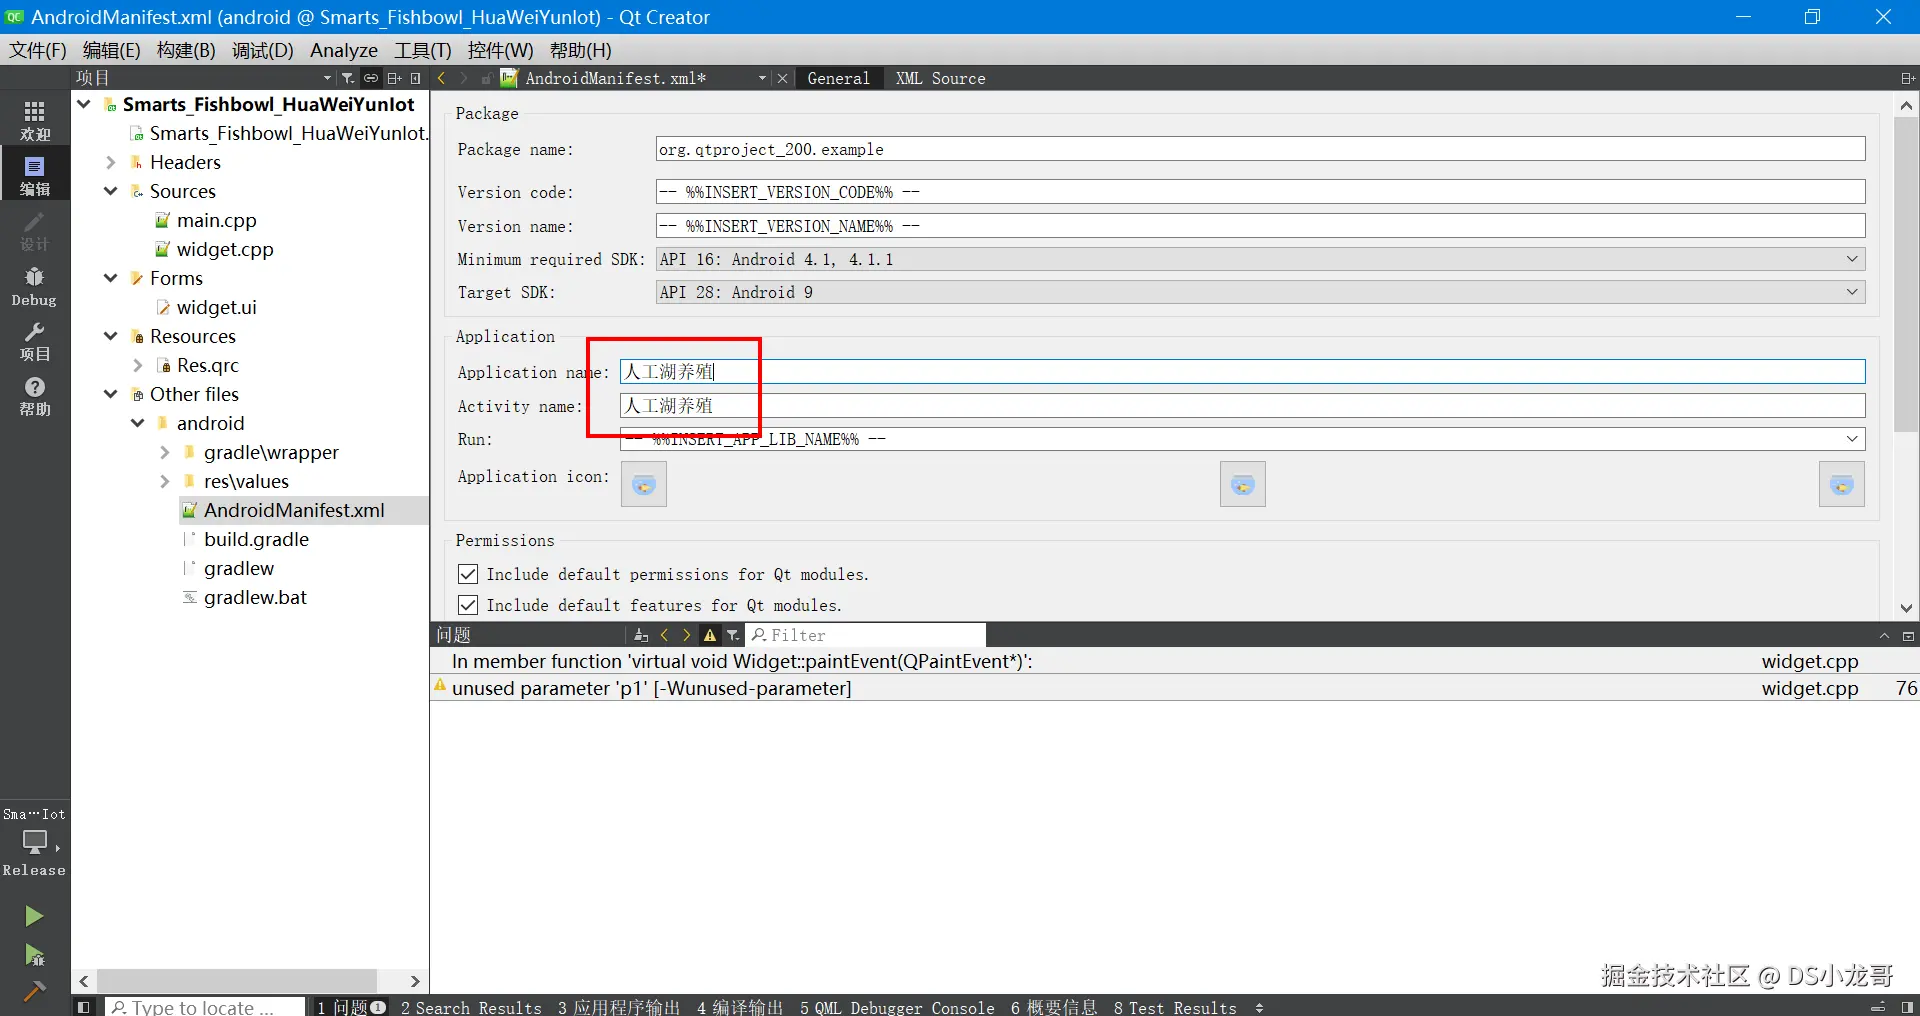1920x1016 pixels.
Task: Filter the project tree
Action: tap(347, 78)
